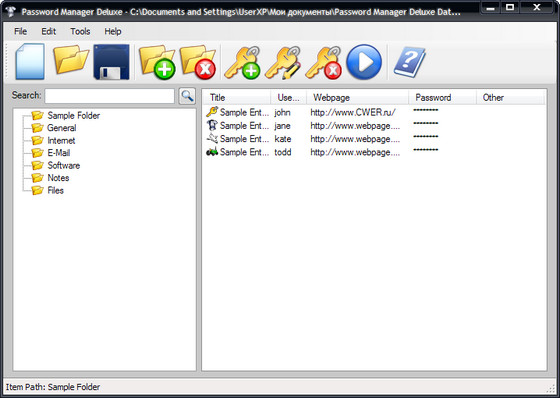Select the General folder icon in tree

click(x=37, y=128)
